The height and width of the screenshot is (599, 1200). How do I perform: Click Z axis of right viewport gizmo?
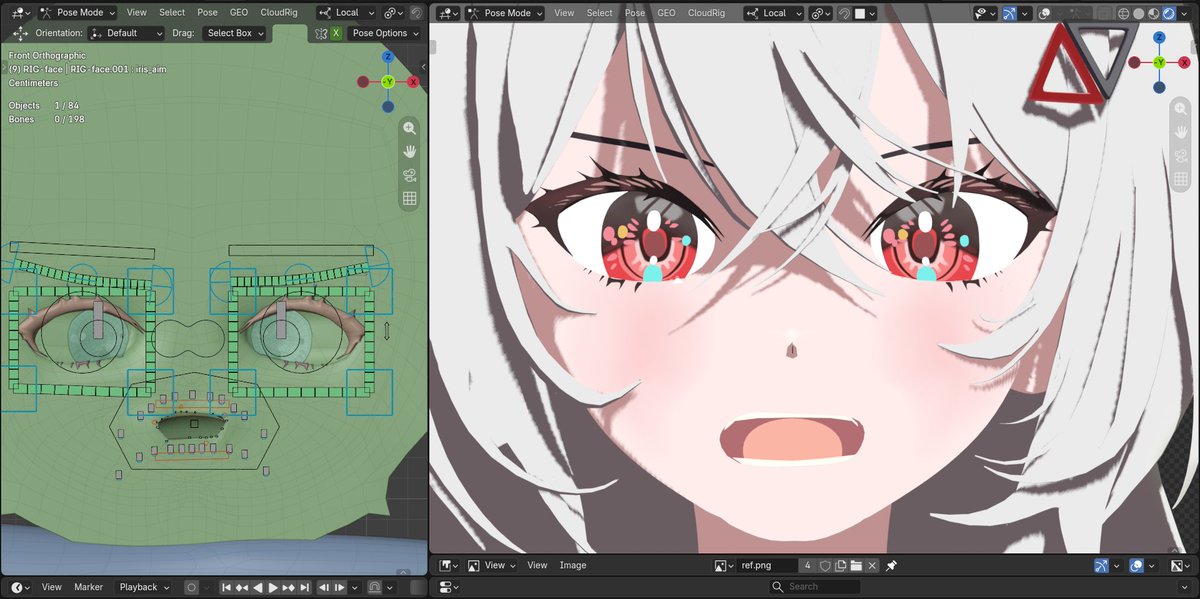(1159, 38)
